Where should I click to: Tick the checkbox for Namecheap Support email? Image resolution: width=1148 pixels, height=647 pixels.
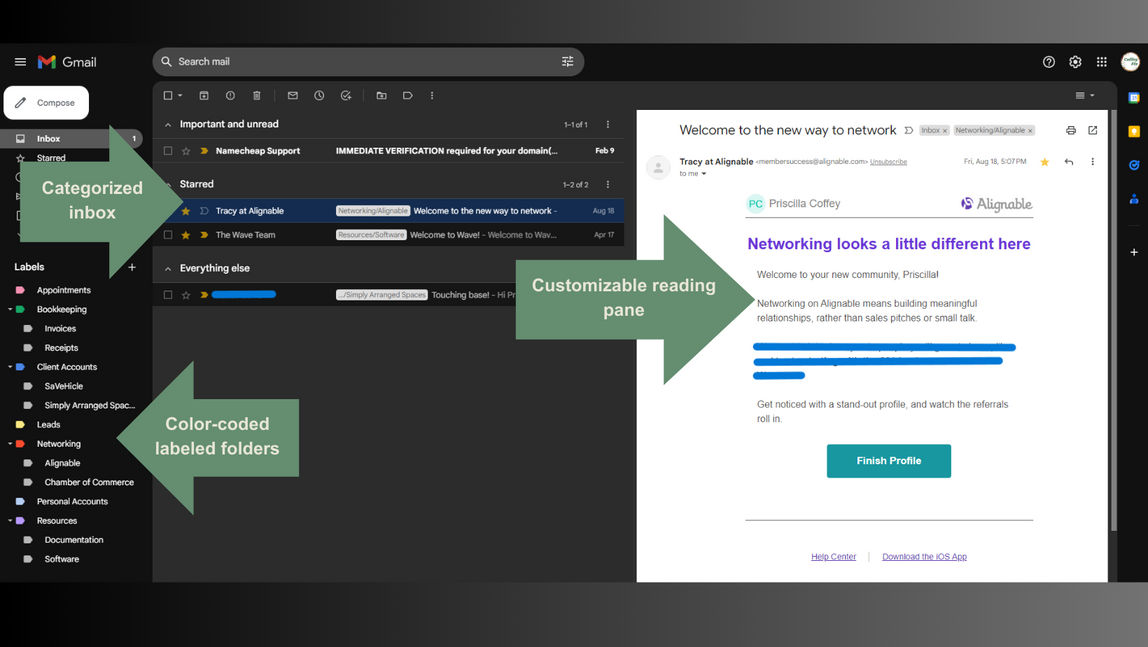coord(168,151)
